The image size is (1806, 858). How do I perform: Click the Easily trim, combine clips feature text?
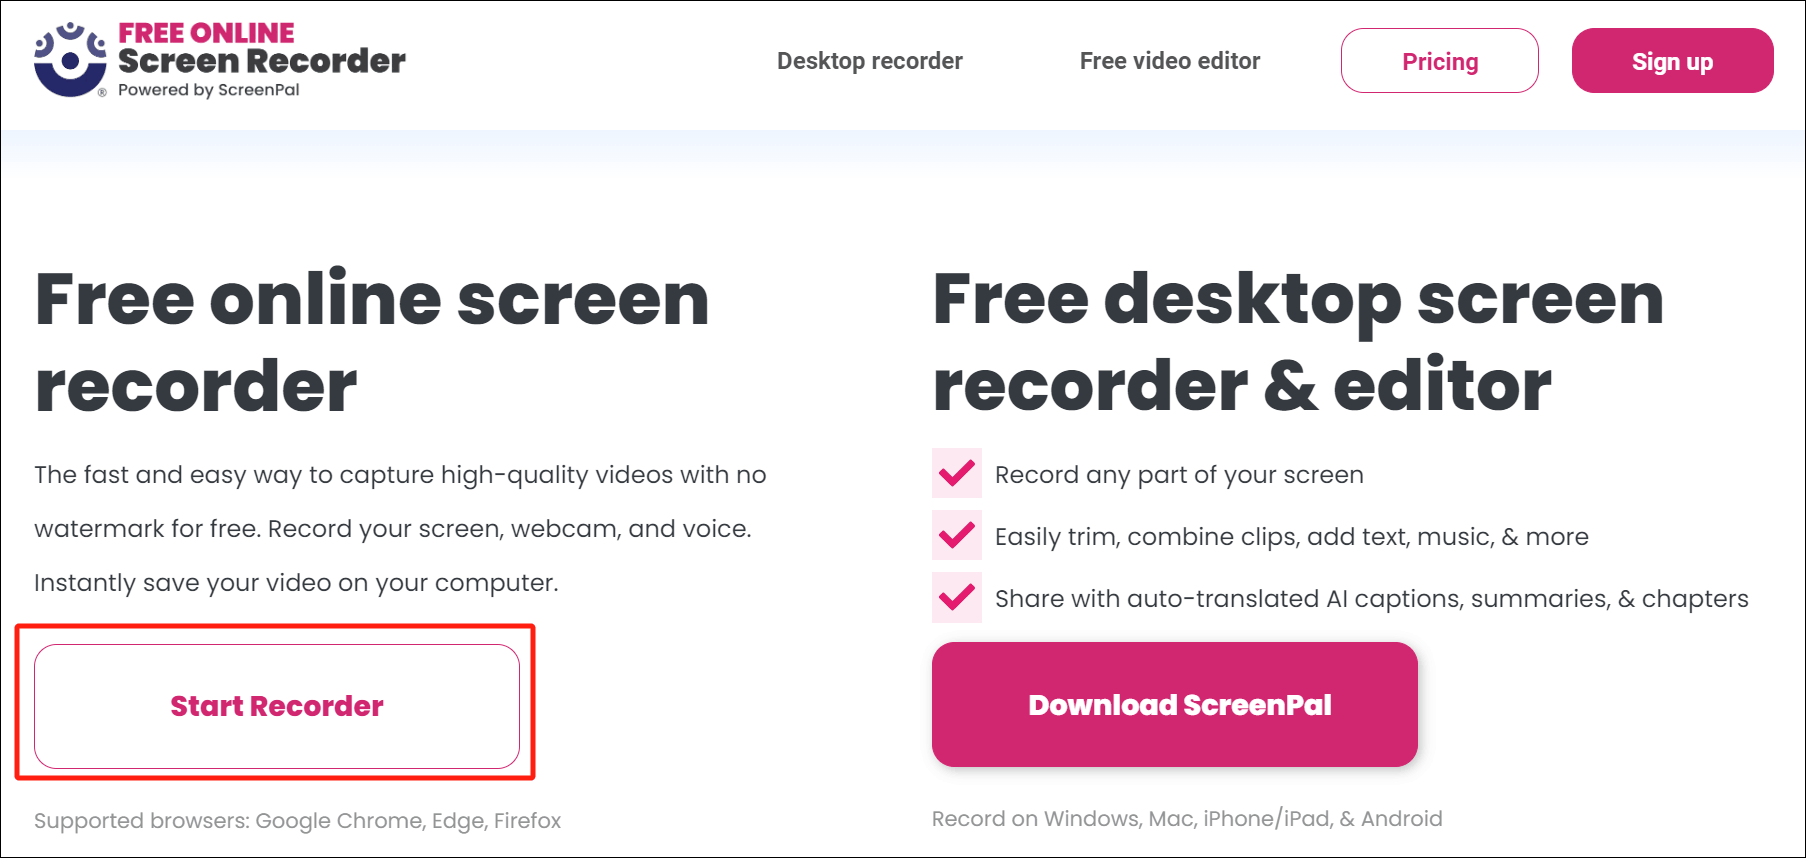(1291, 537)
